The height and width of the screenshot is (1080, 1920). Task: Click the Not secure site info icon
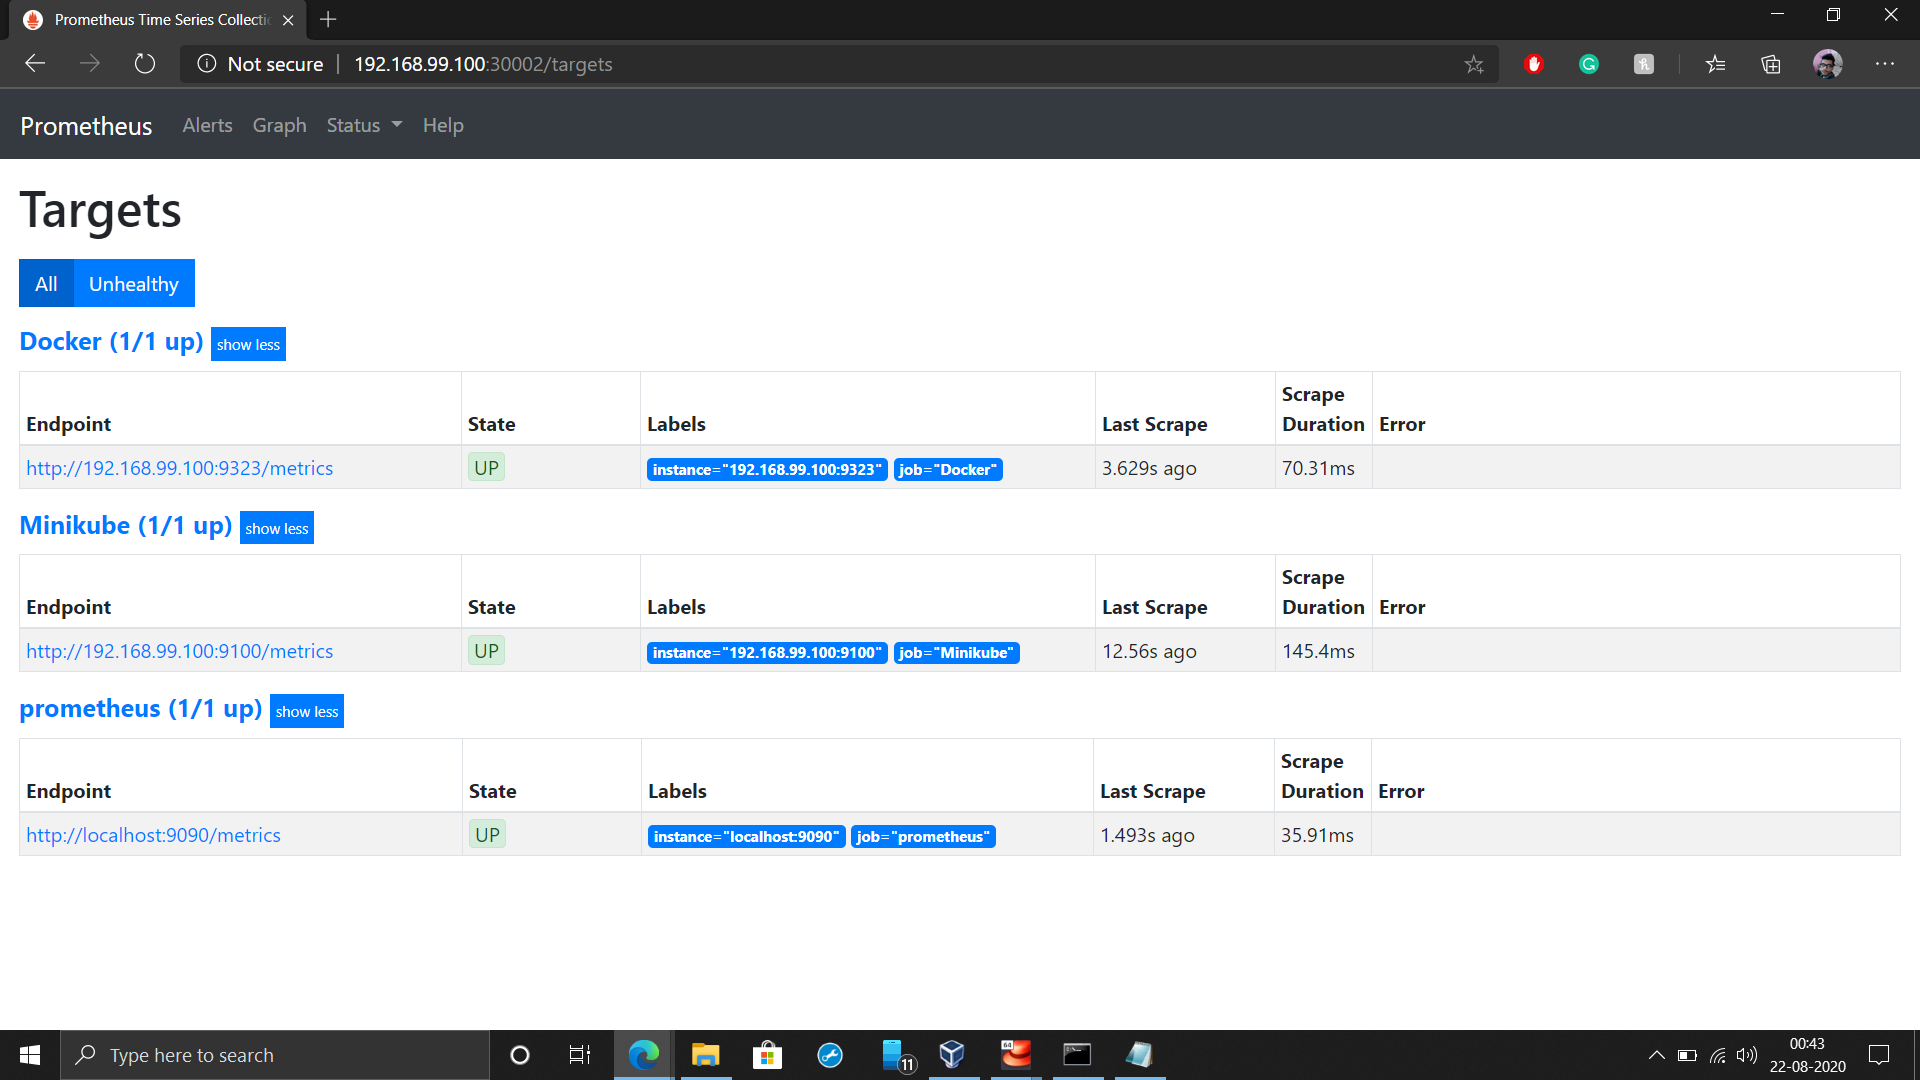click(x=207, y=63)
